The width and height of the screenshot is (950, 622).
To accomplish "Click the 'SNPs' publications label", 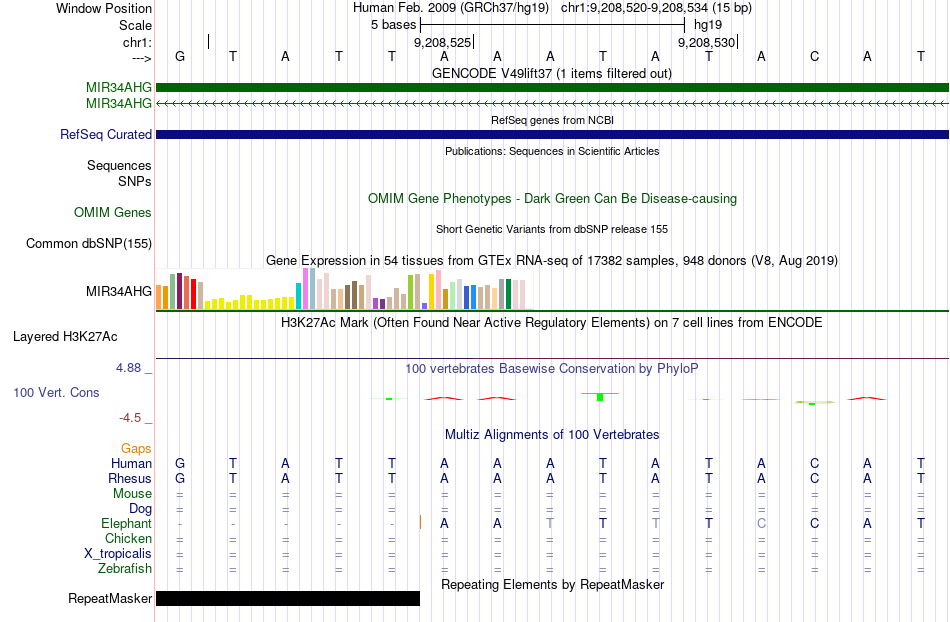I will [135, 181].
